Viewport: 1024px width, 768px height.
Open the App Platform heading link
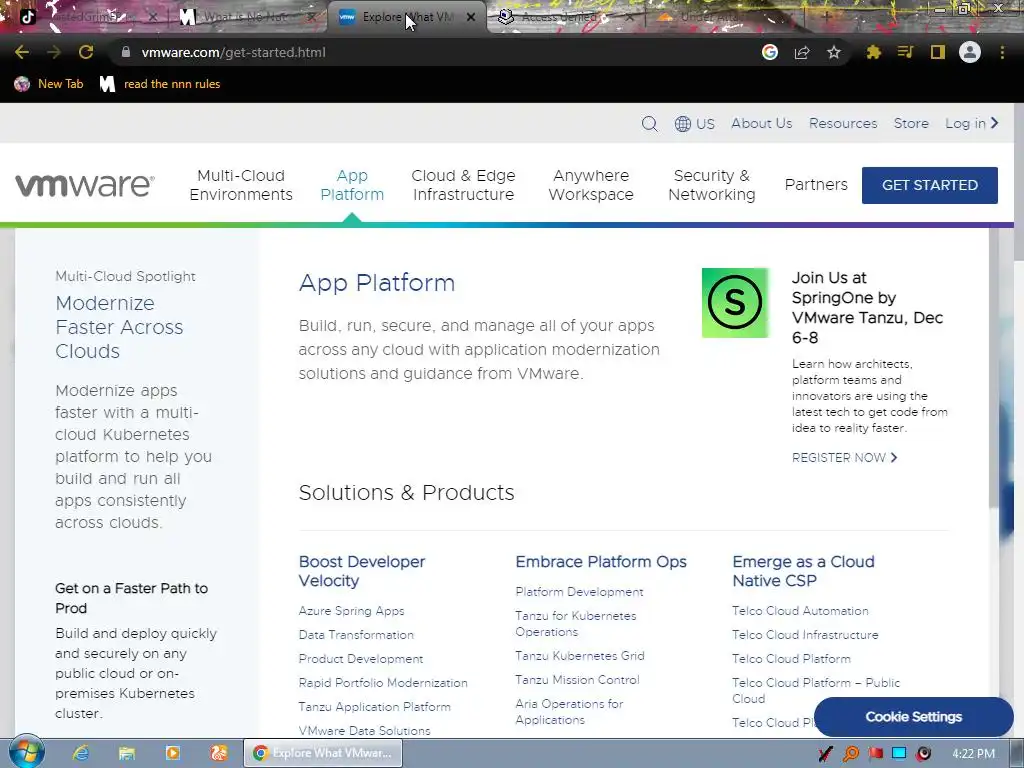(377, 283)
